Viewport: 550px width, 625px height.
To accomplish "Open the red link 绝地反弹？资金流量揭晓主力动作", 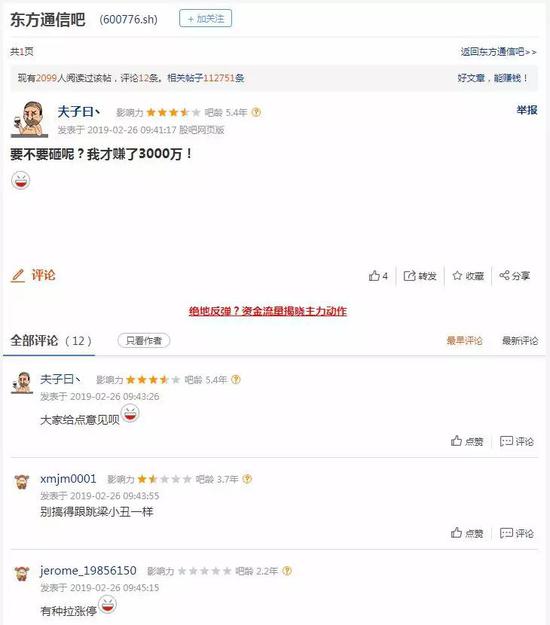I will click(268, 311).
